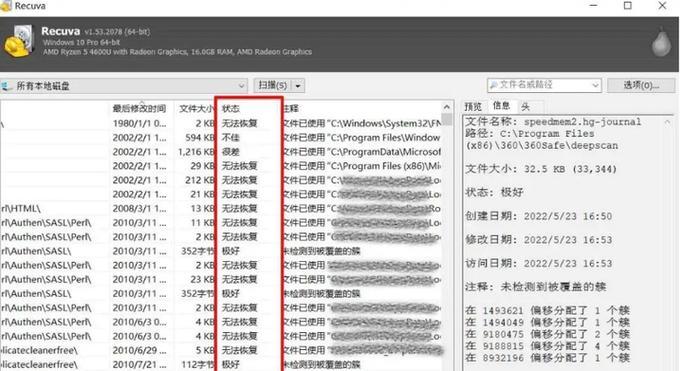The image size is (683, 371).
Task: Select the 1,216 KB file size cell
Action: pyautogui.click(x=196, y=152)
